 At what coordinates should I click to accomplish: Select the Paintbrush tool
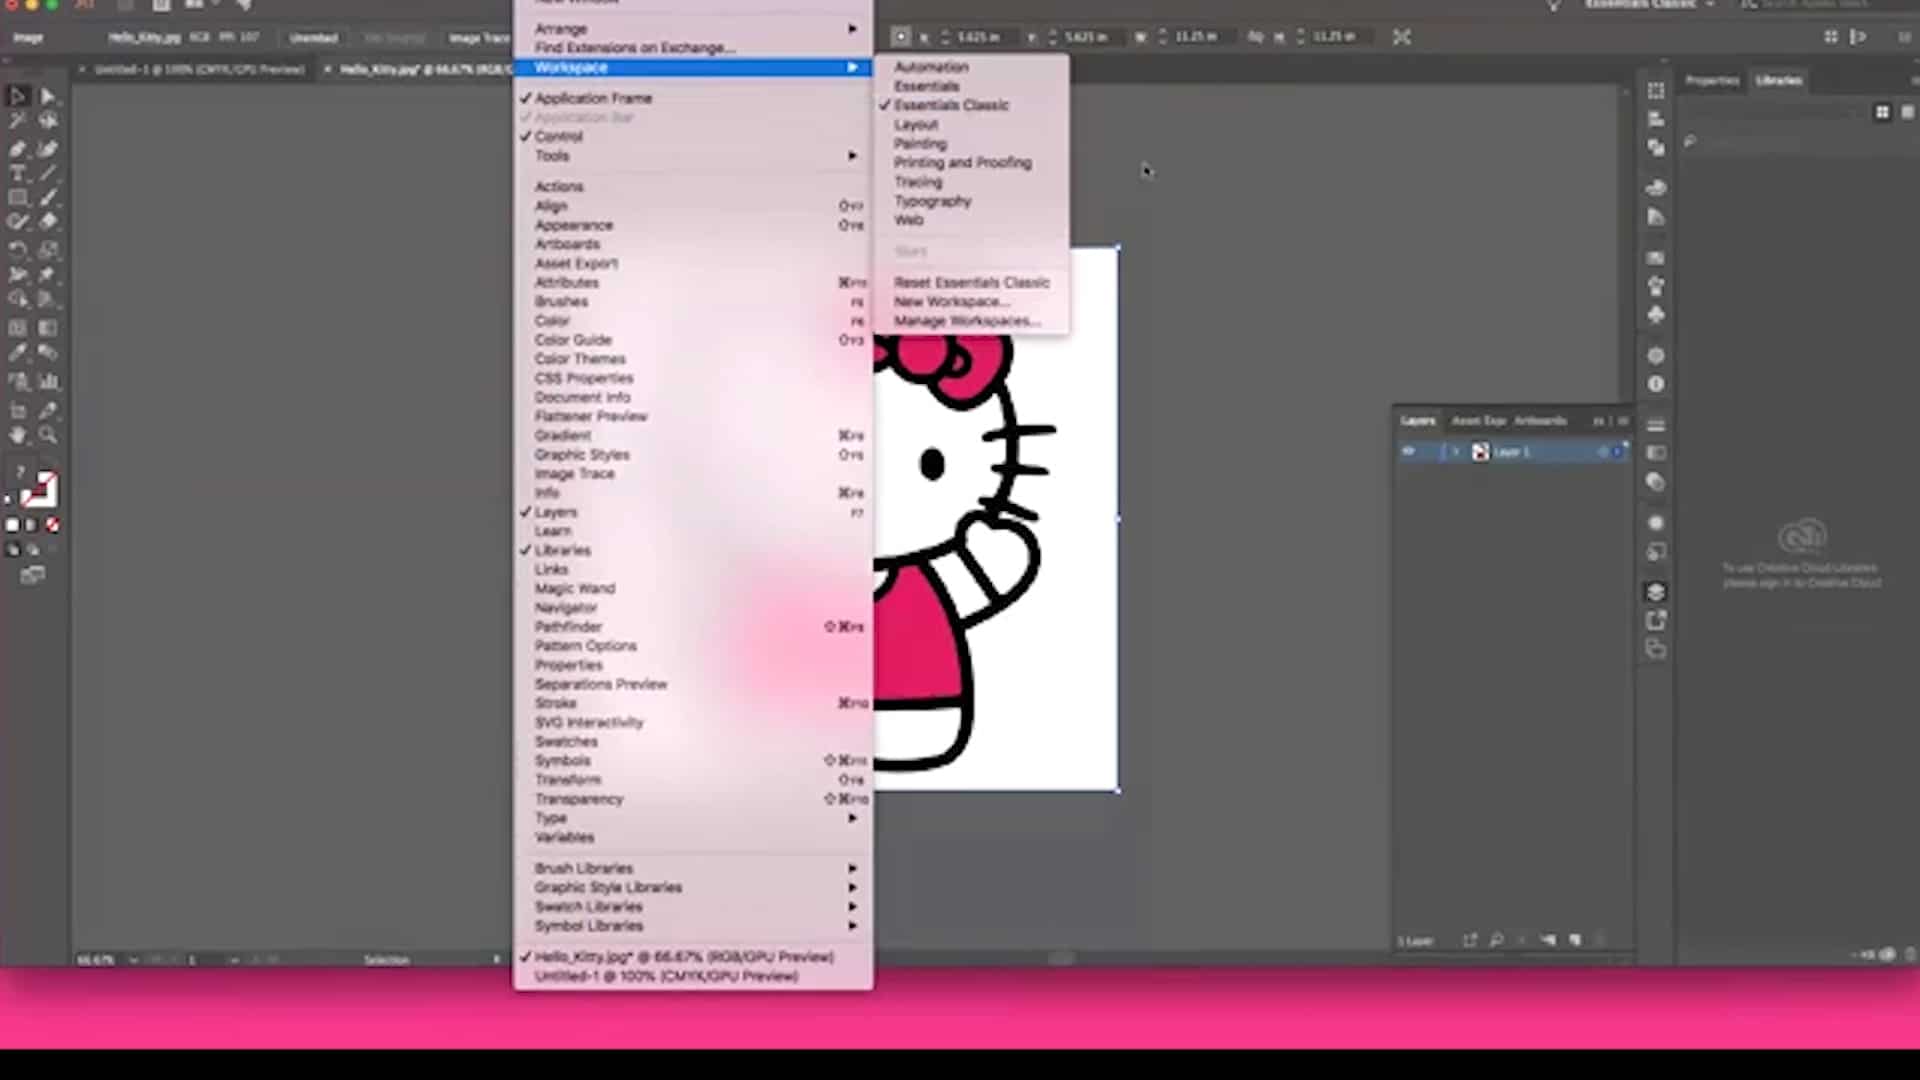(x=47, y=198)
